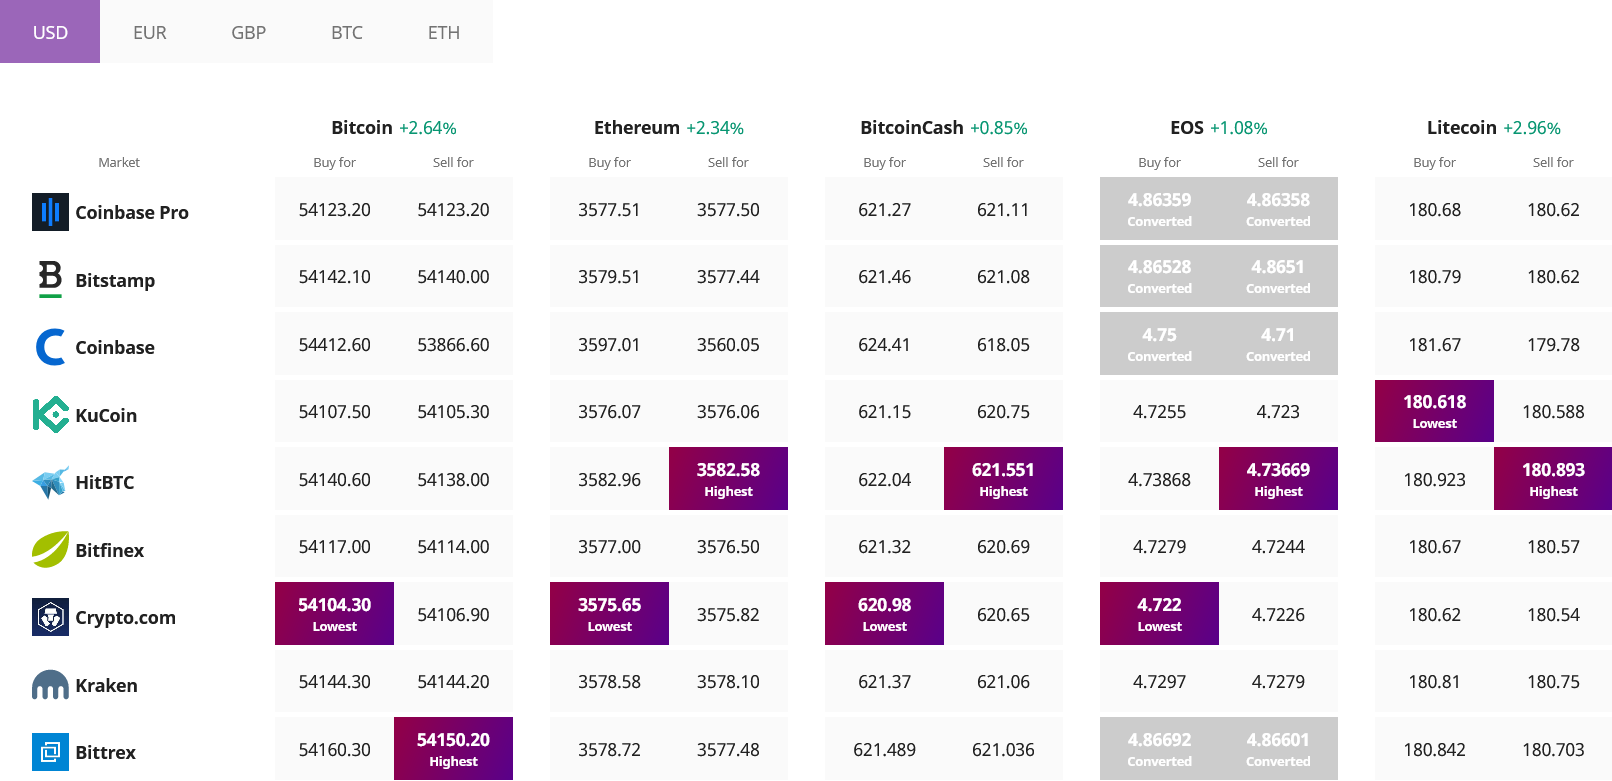Viewport: 1612px width, 781px height.
Task: Click Bittrex BitcoinCash buy price 621.489
Action: point(884,749)
